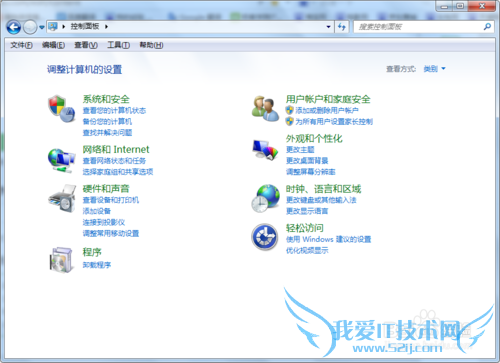Maximize the Control Panel window
The width and height of the screenshot is (500, 363).
(460, 6)
